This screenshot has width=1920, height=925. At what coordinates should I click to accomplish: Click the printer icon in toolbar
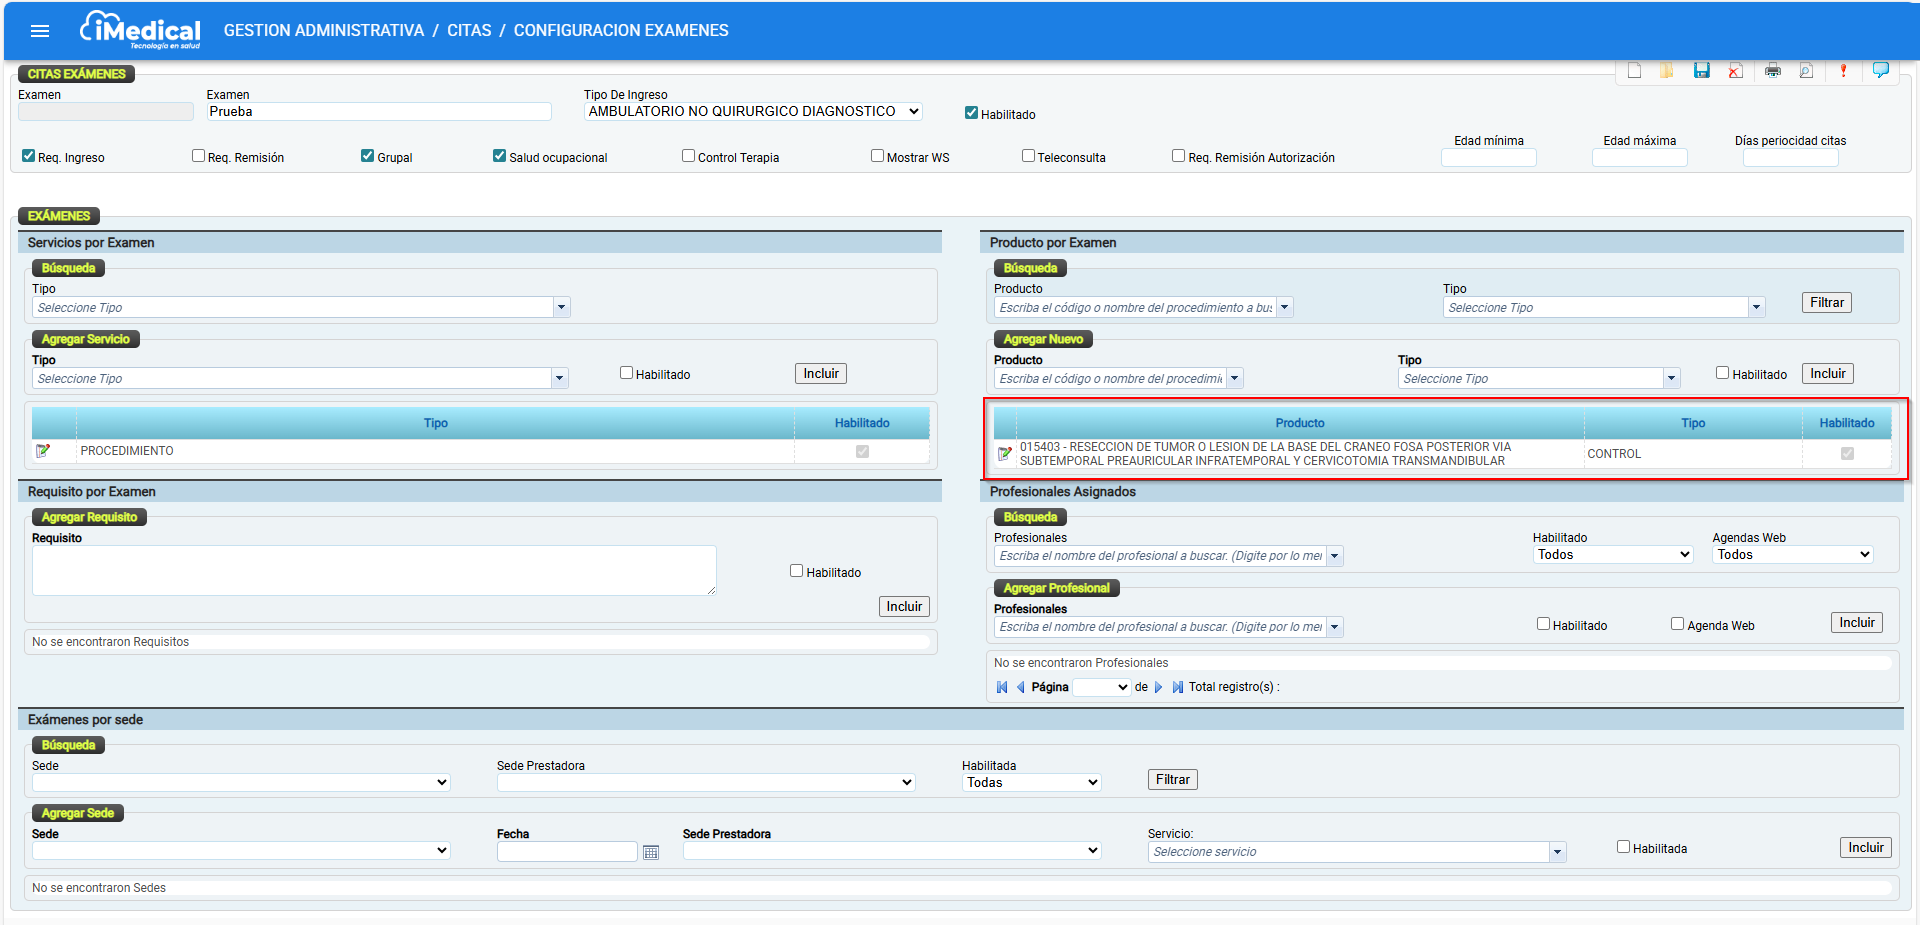pyautogui.click(x=1772, y=70)
